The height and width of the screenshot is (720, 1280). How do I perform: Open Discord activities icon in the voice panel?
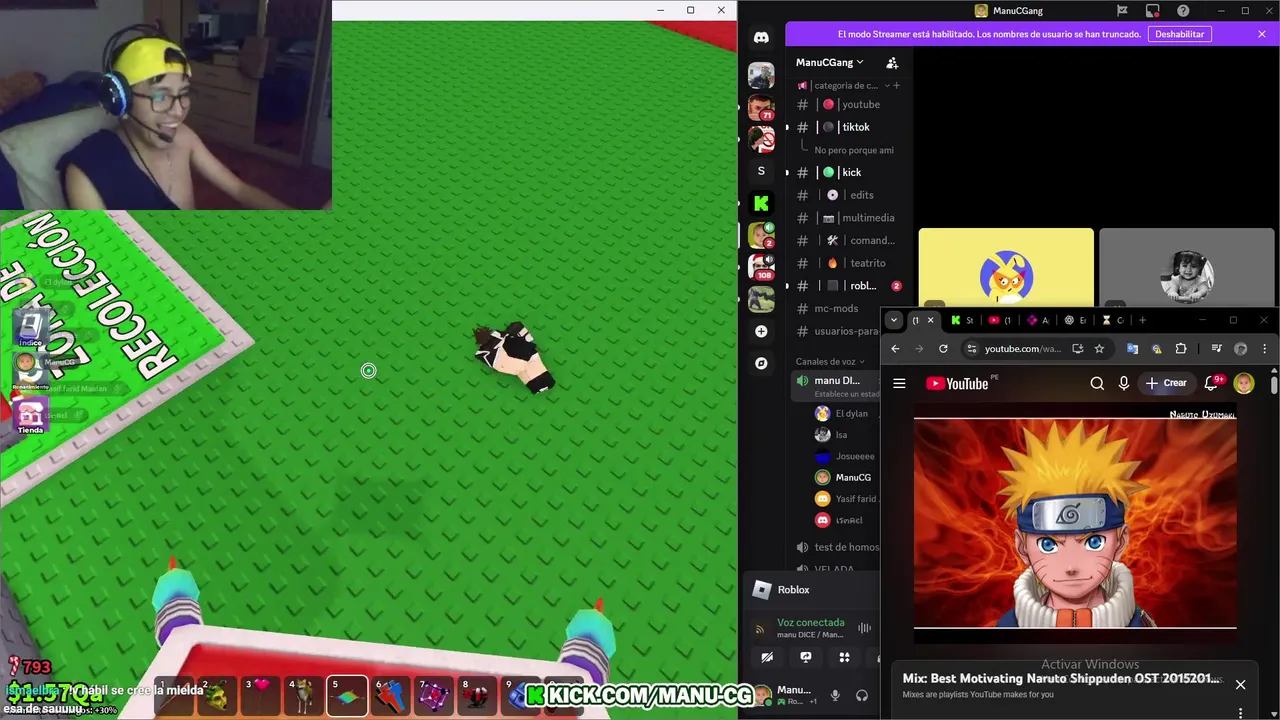[x=844, y=657]
